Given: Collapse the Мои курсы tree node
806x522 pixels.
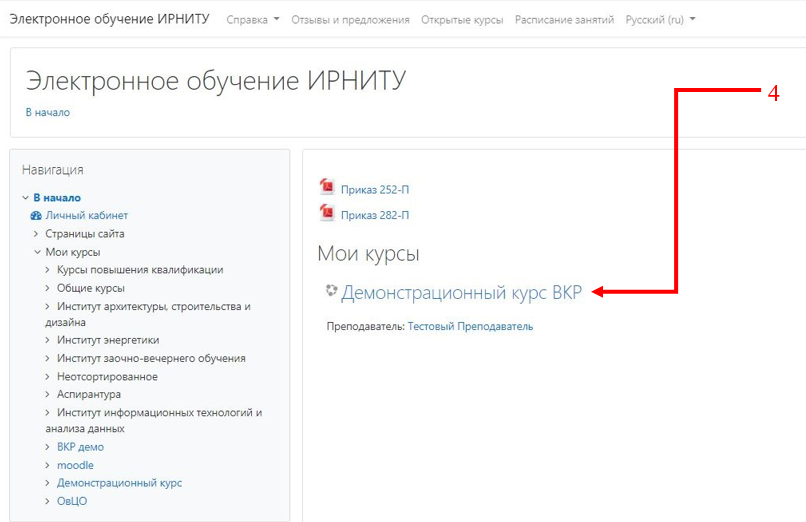Looking at the screenshot, I should pyautogui.click(x=37, y=252).
